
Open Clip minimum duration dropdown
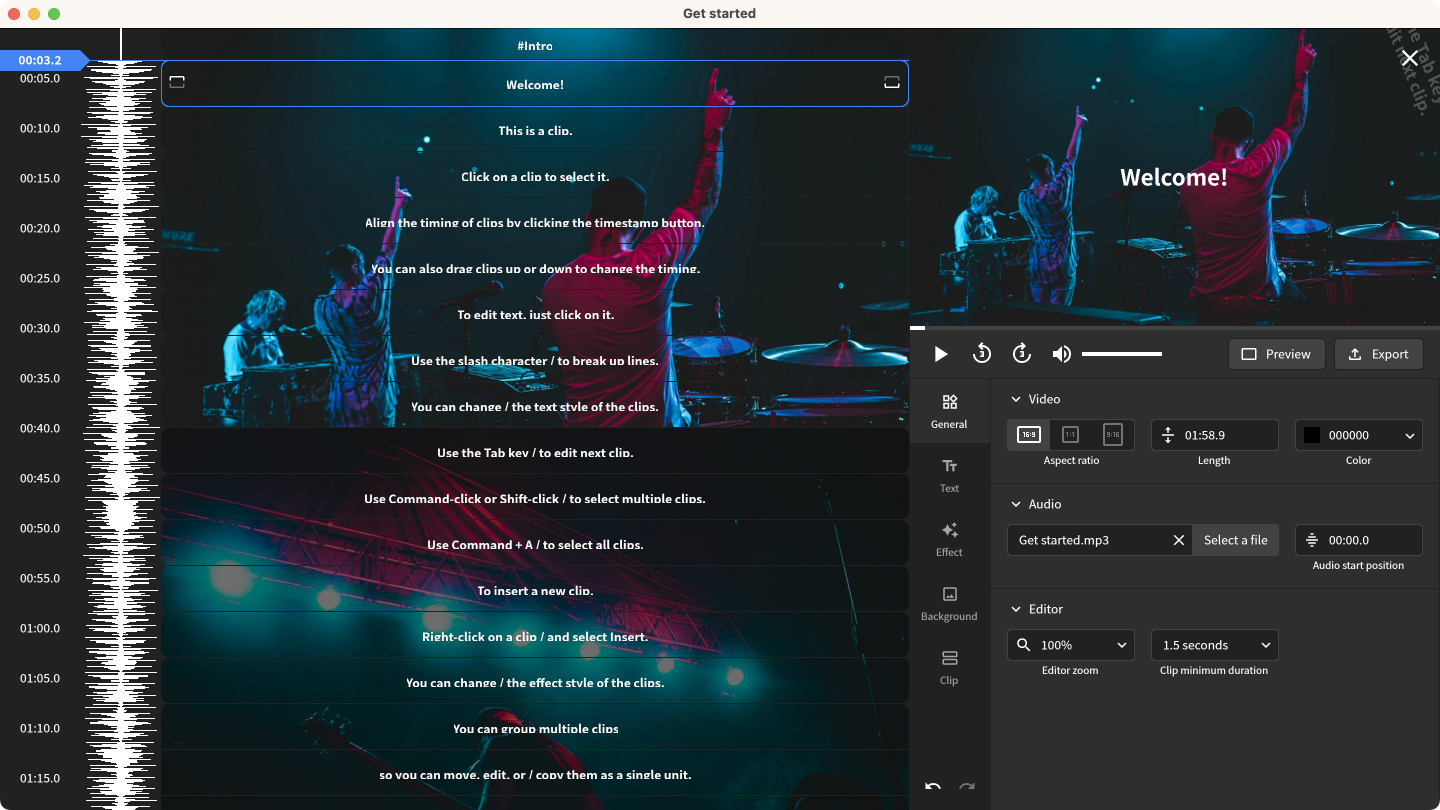(1214, 645)
